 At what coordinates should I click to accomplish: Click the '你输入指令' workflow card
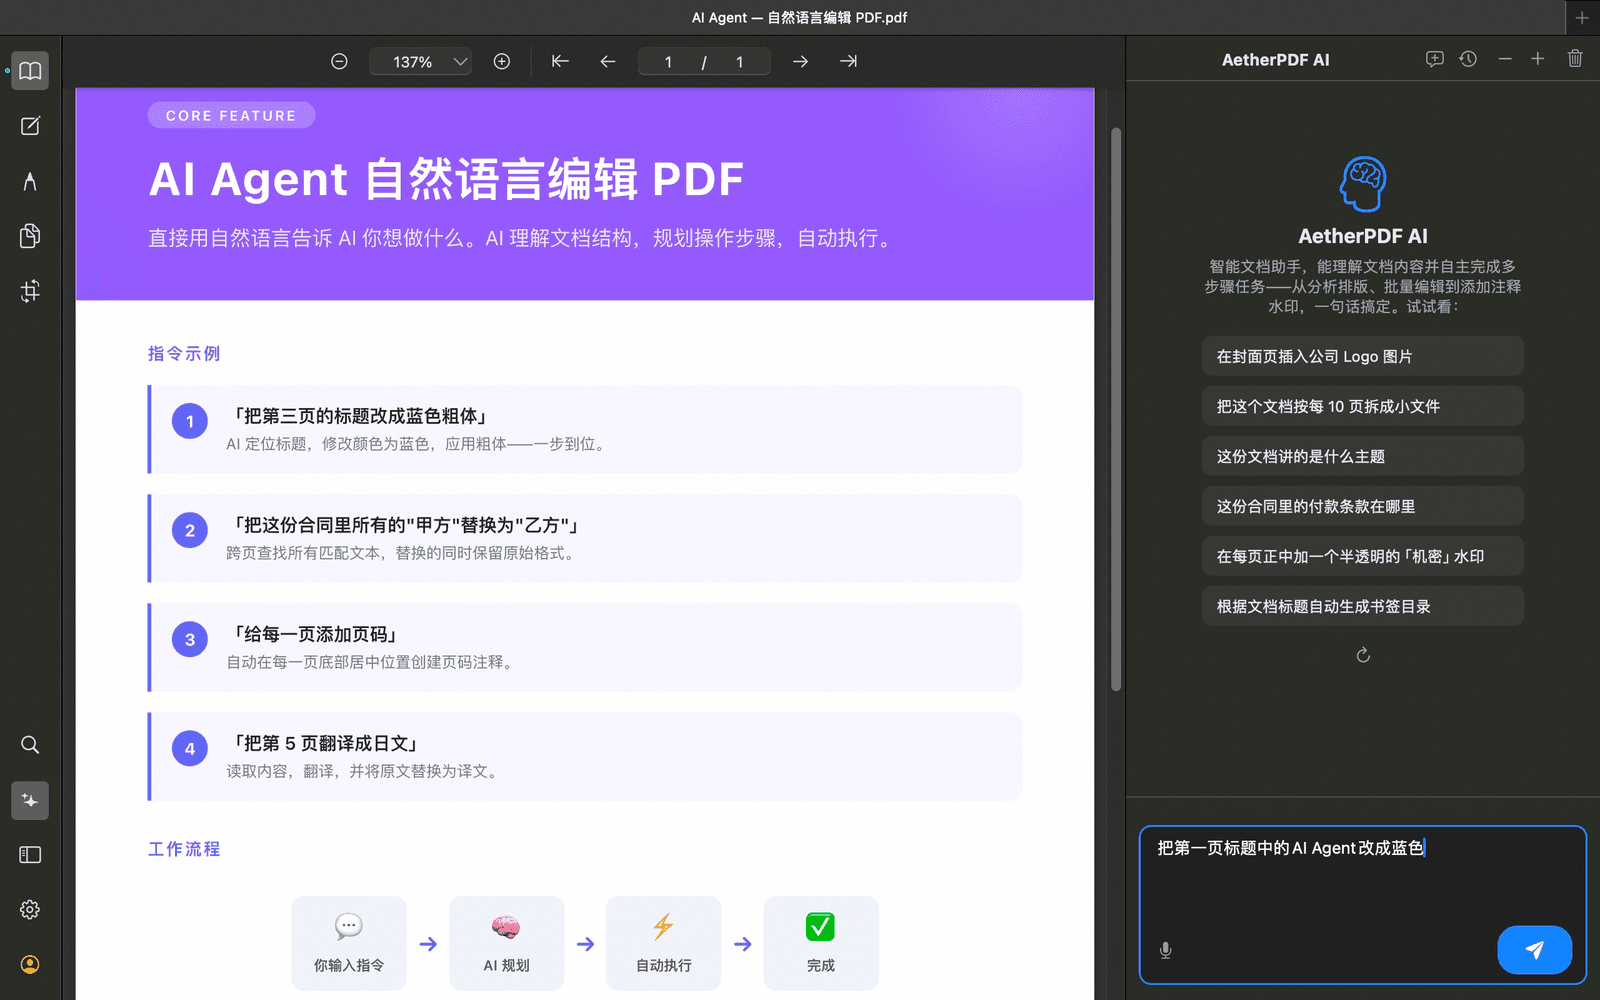[x=349, y=943]
